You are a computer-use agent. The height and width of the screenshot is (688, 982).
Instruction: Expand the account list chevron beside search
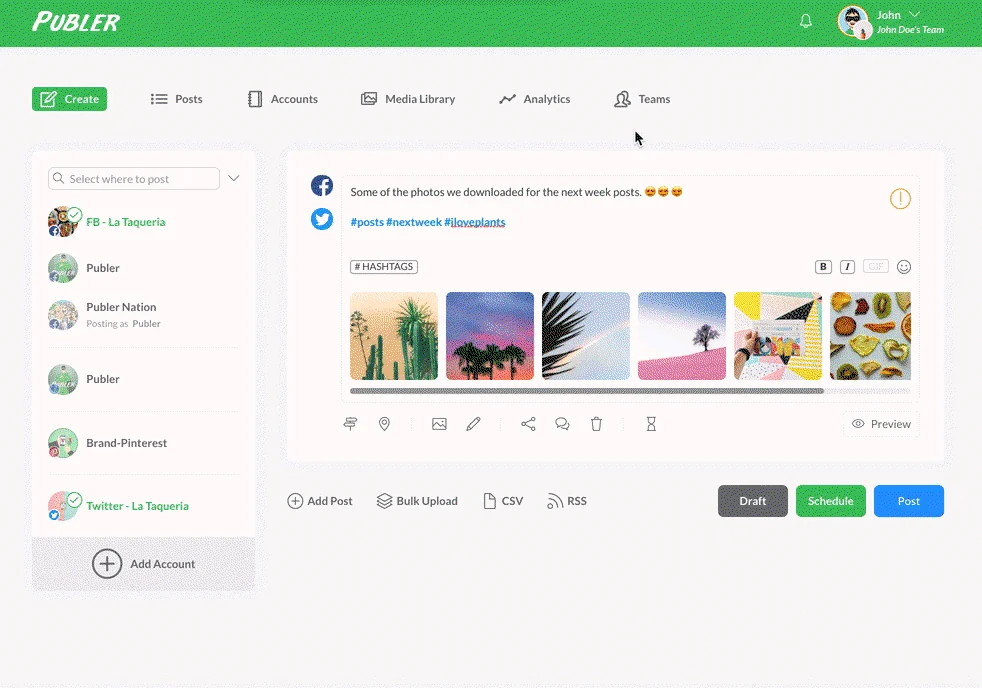(234, 179)
